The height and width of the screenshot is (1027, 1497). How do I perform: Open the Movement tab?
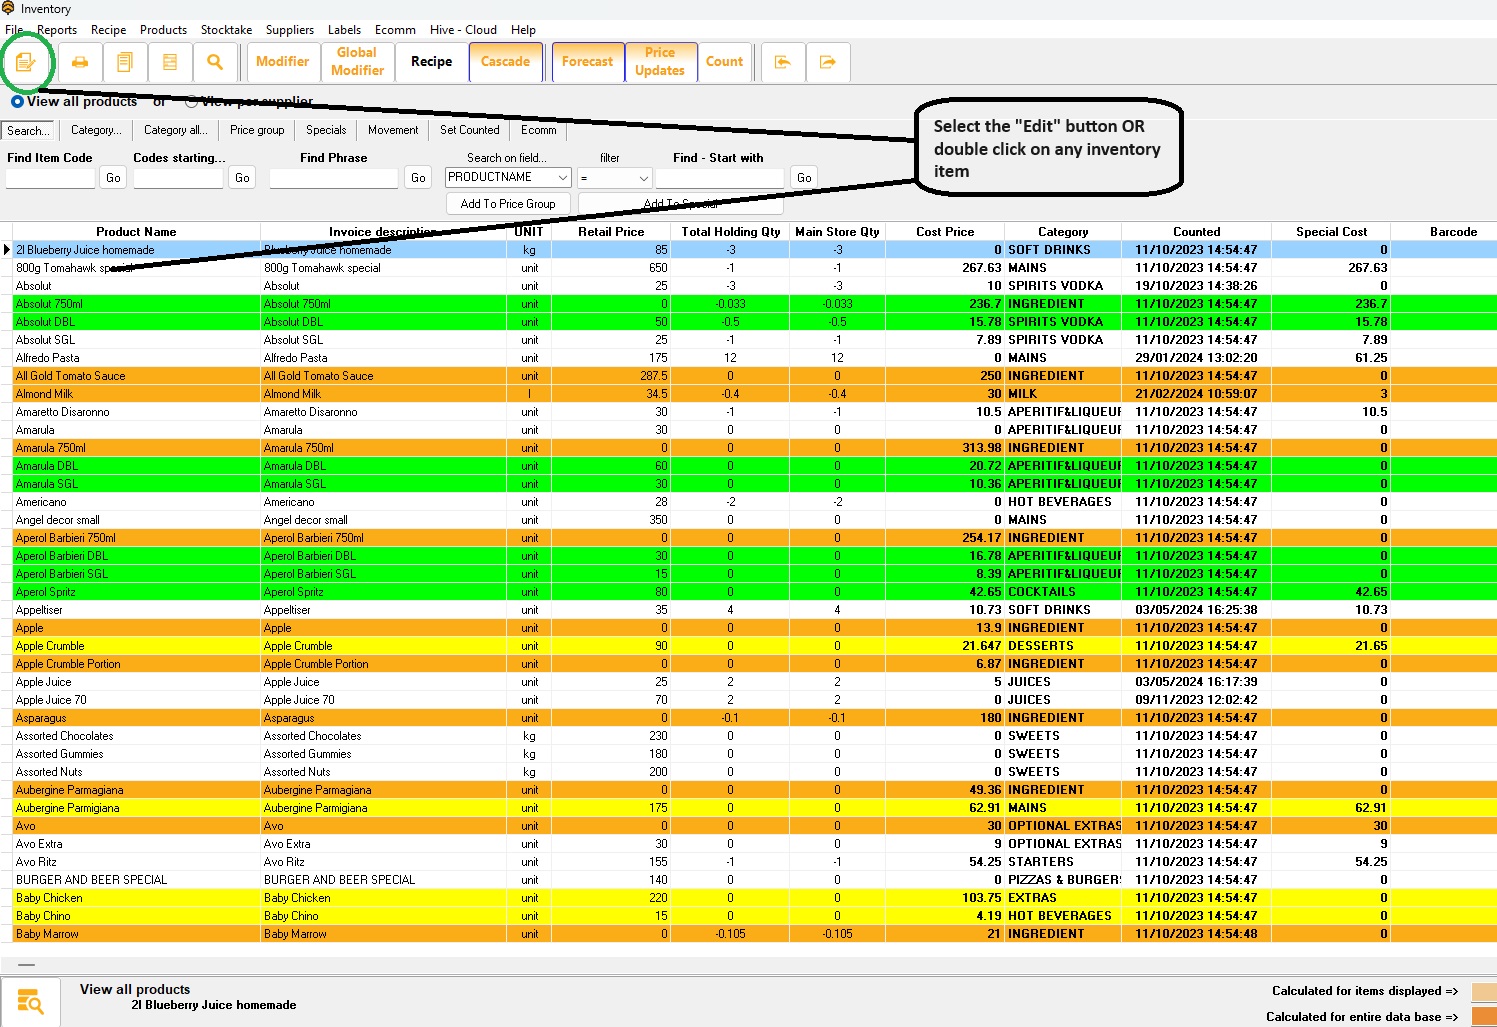tap(393, 130)
